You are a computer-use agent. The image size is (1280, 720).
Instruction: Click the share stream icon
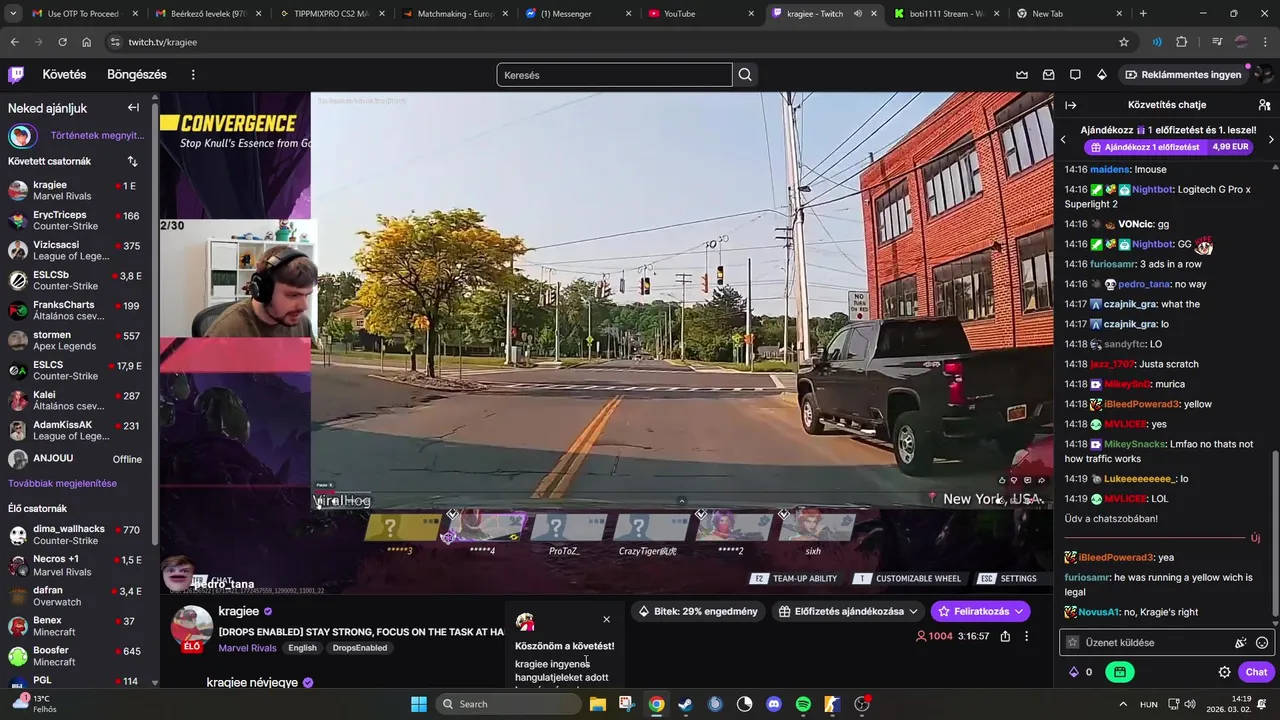1005,636
